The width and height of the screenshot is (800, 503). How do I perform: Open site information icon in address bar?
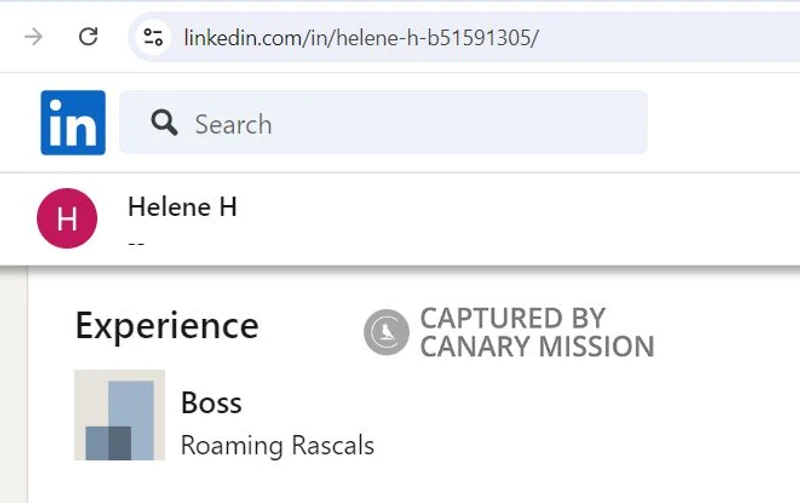pyautogui.click(x=153, y=37)
